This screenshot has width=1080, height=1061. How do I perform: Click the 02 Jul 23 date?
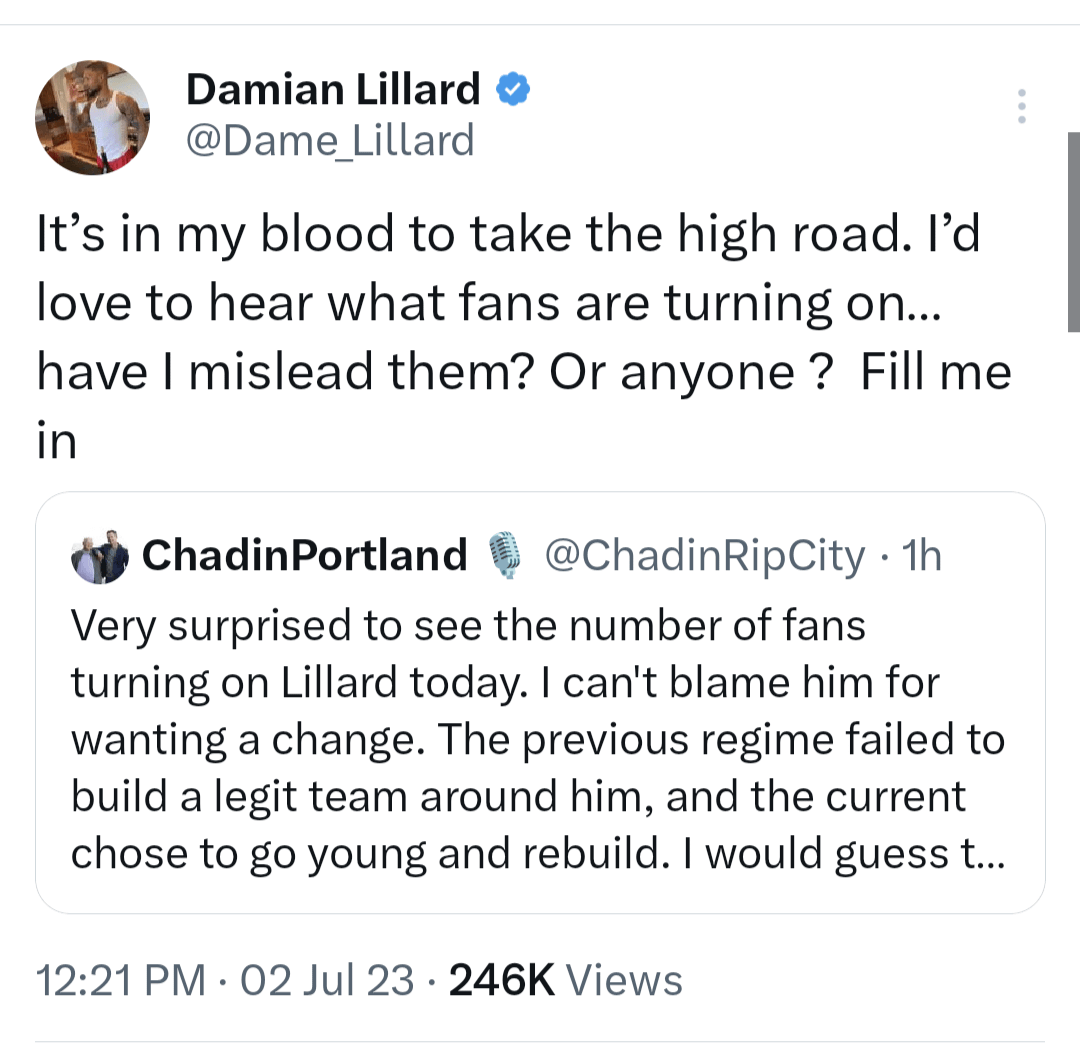tap(327, 981)
